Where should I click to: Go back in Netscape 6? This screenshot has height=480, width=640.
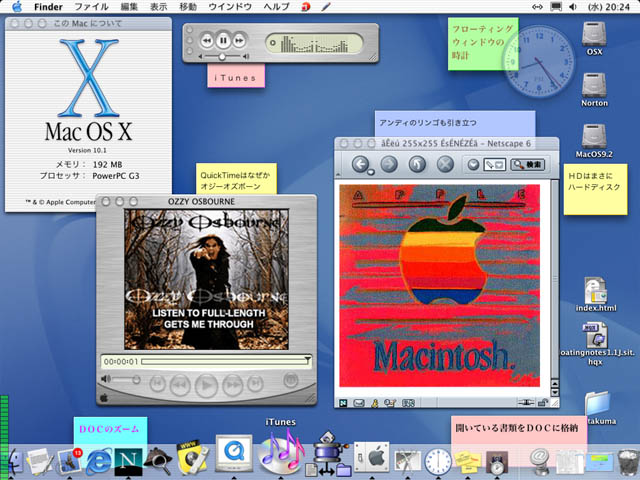[361, 164]
